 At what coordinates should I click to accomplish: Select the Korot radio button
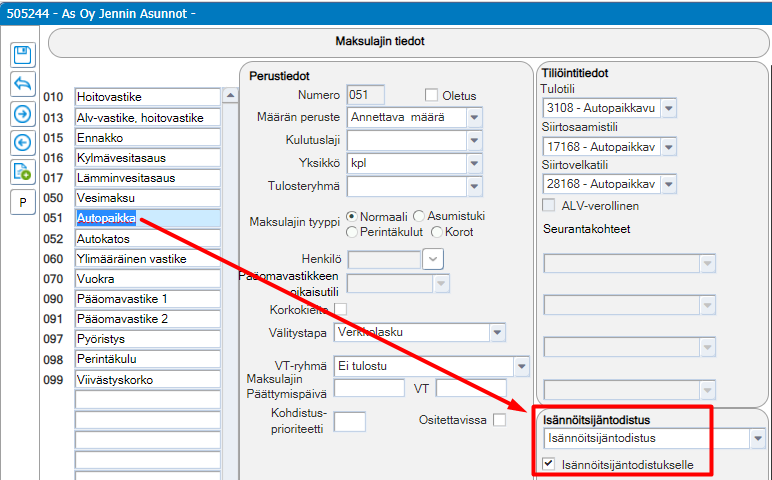[x=436, y=232]
